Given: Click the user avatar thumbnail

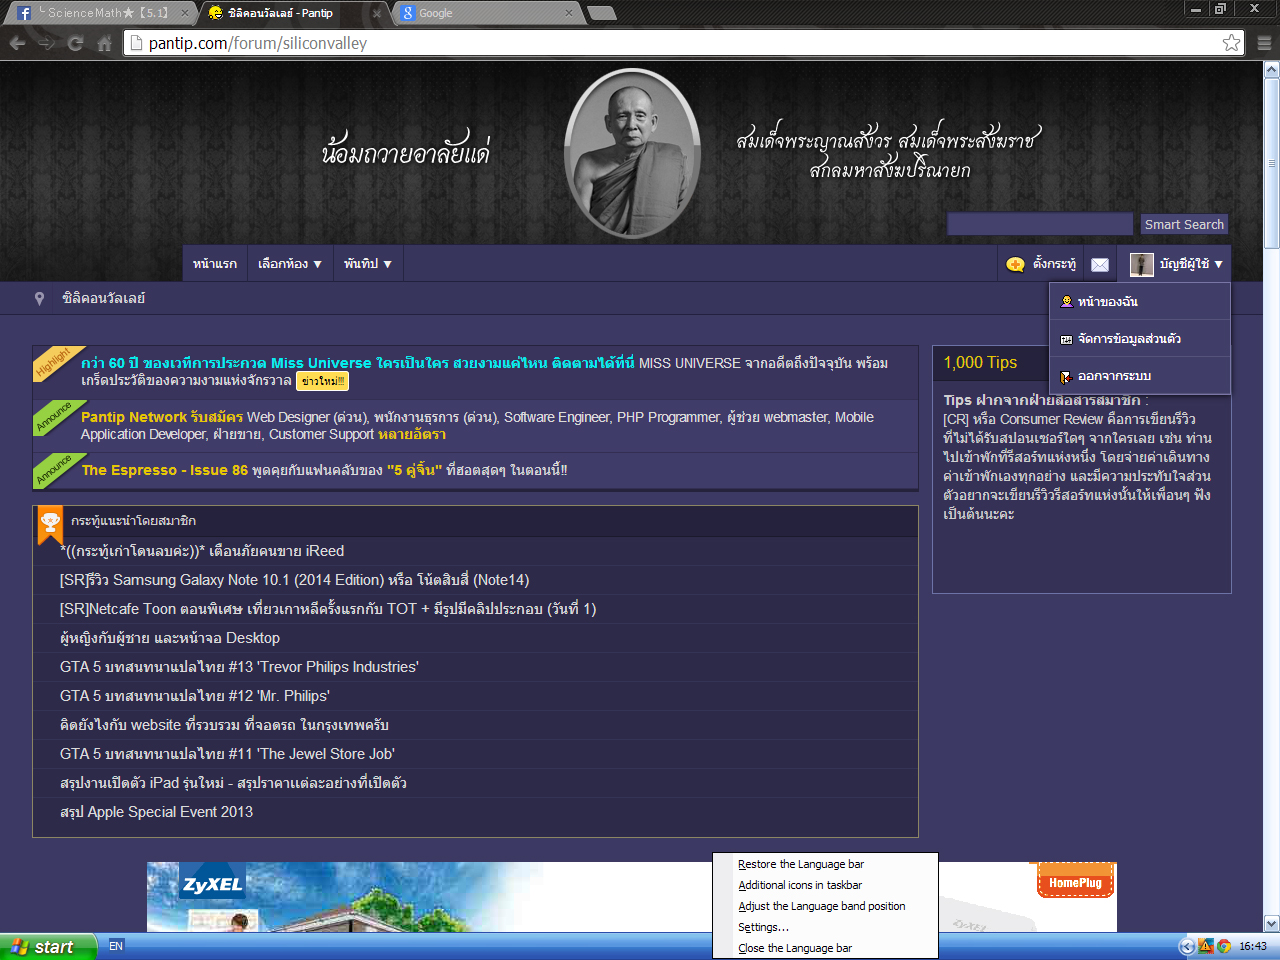Looking at the screenshot, I should [x=1141, y=264].
